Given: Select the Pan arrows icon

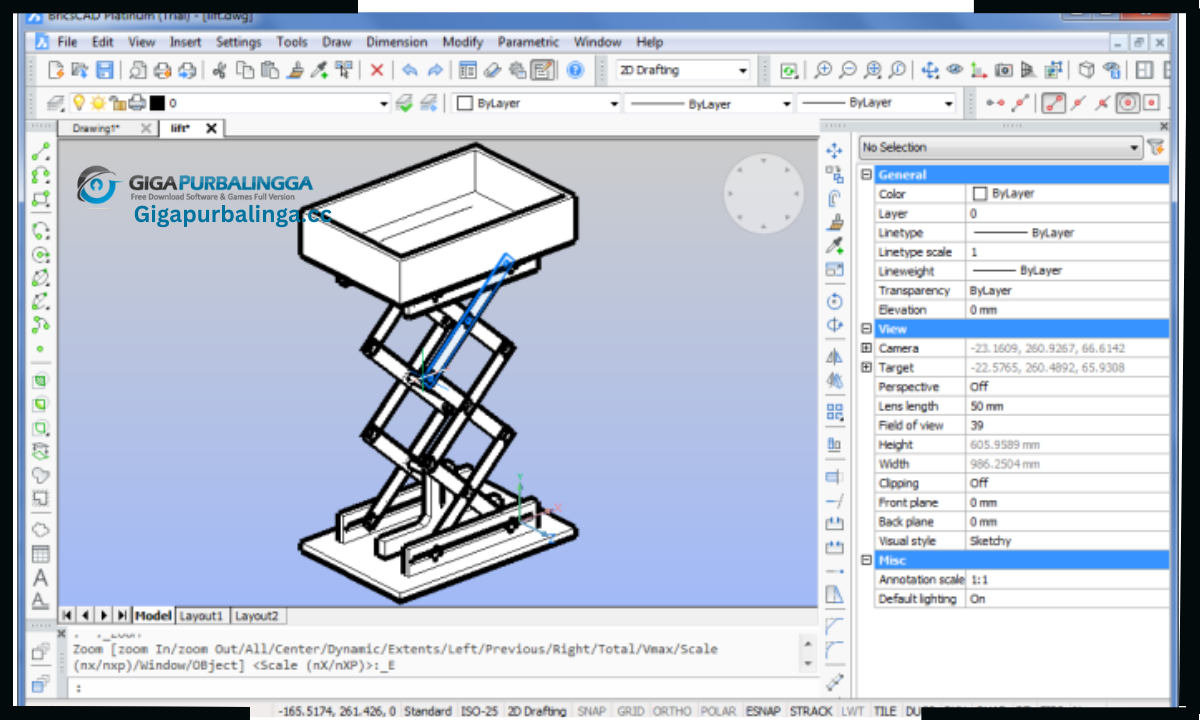Looking at the screenshot, I should tap(930, 70).
